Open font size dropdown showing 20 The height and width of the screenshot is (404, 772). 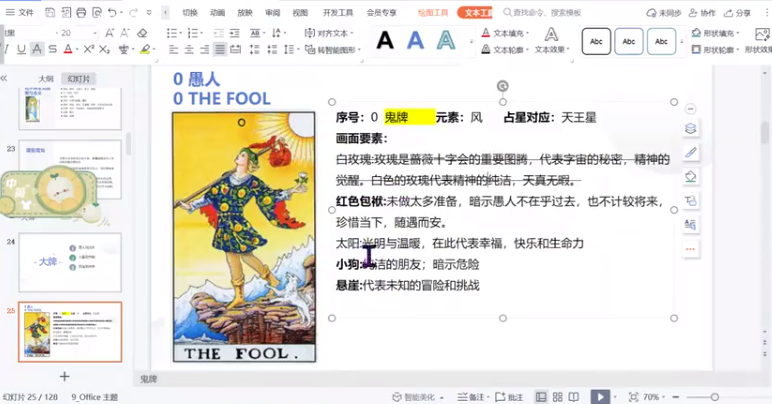click(x=95, y=33)
